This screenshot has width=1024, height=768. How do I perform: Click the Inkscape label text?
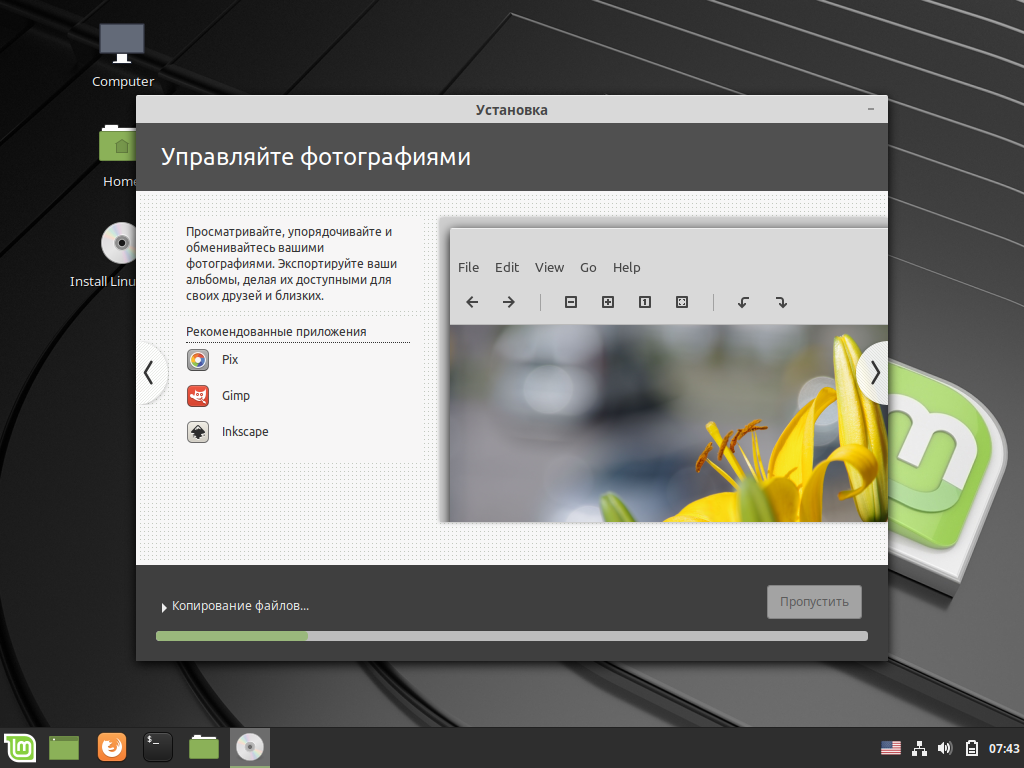245,432
